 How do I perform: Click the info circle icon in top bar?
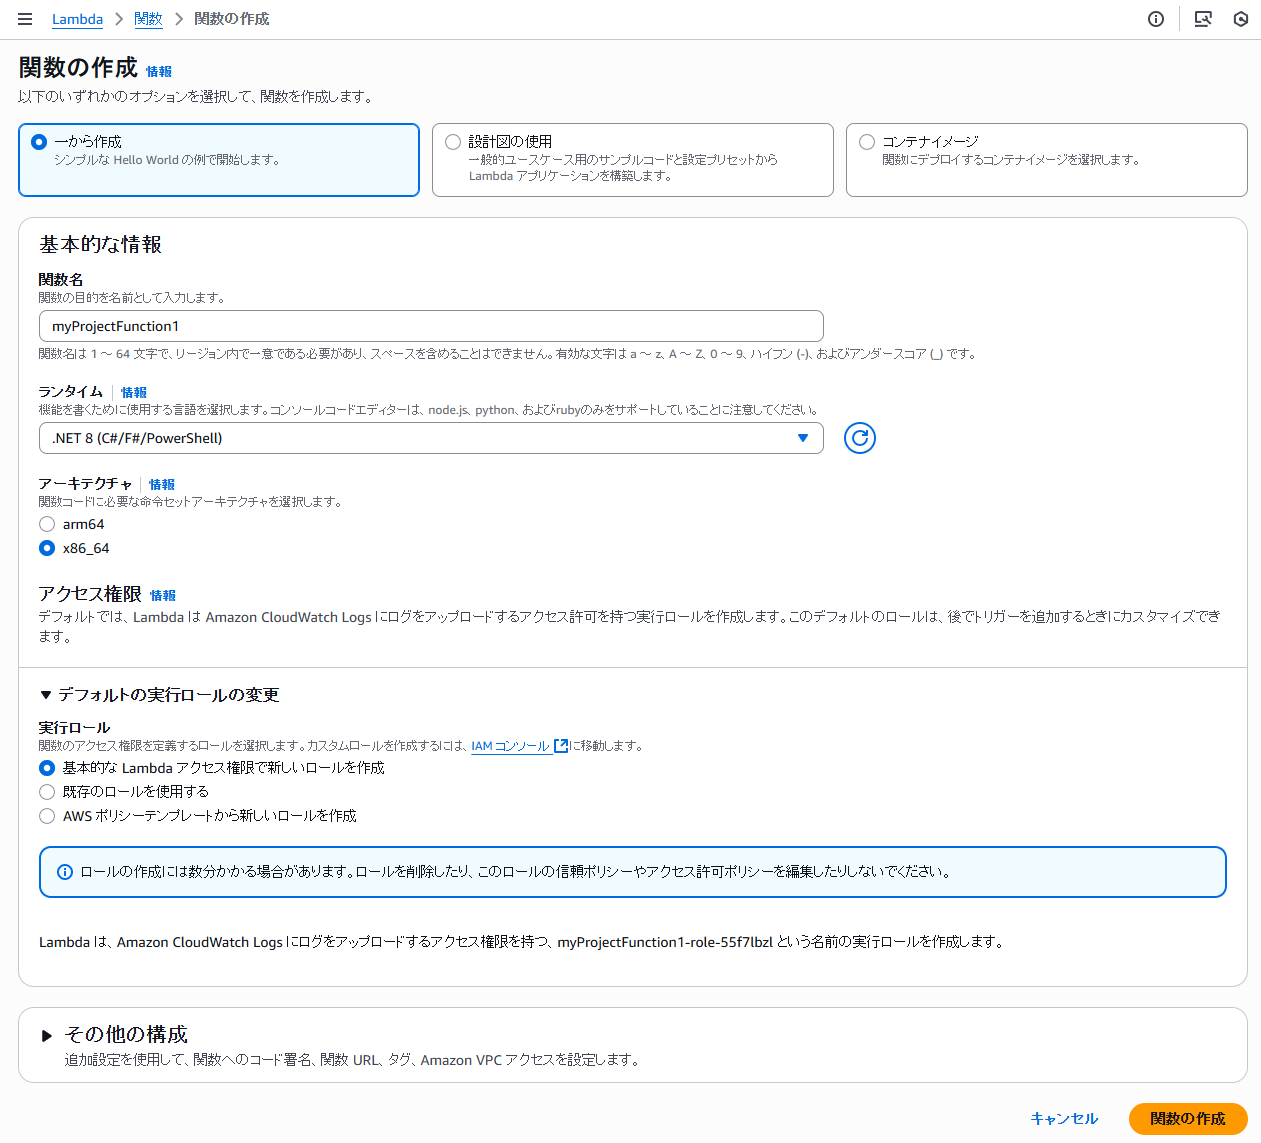coord(1156,19)
